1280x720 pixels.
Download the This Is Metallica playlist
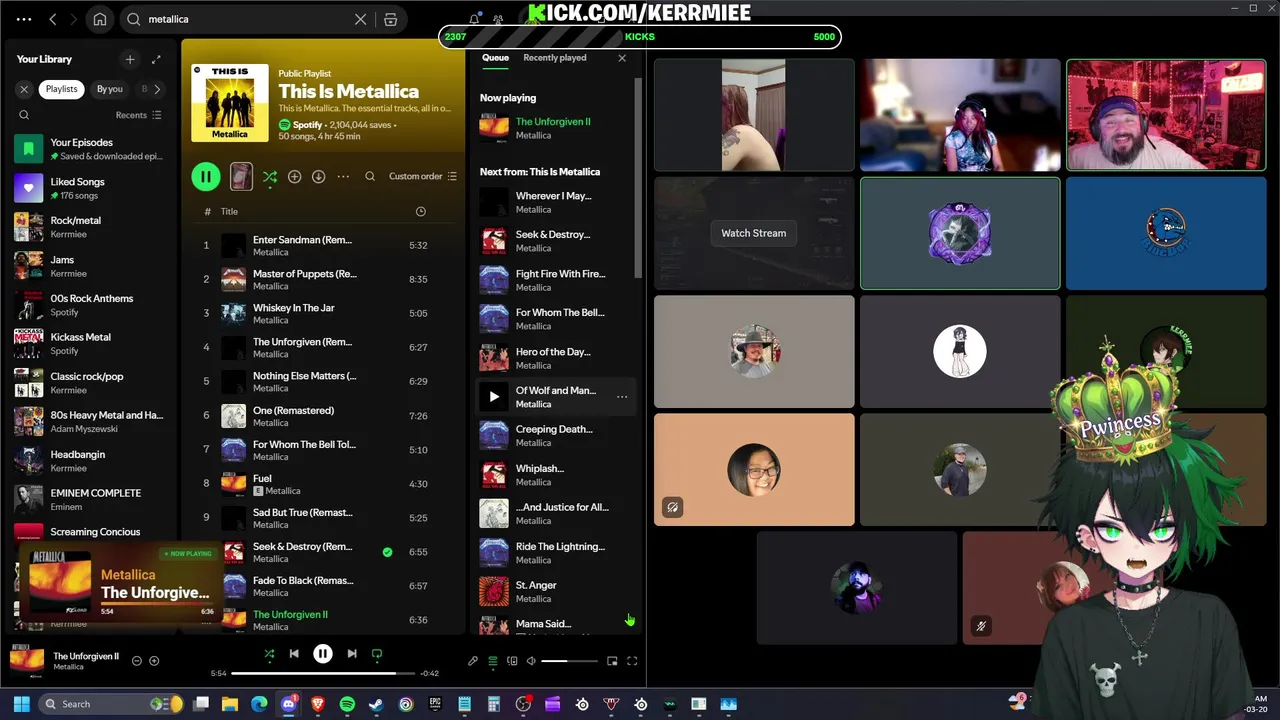tap(318, 176)
